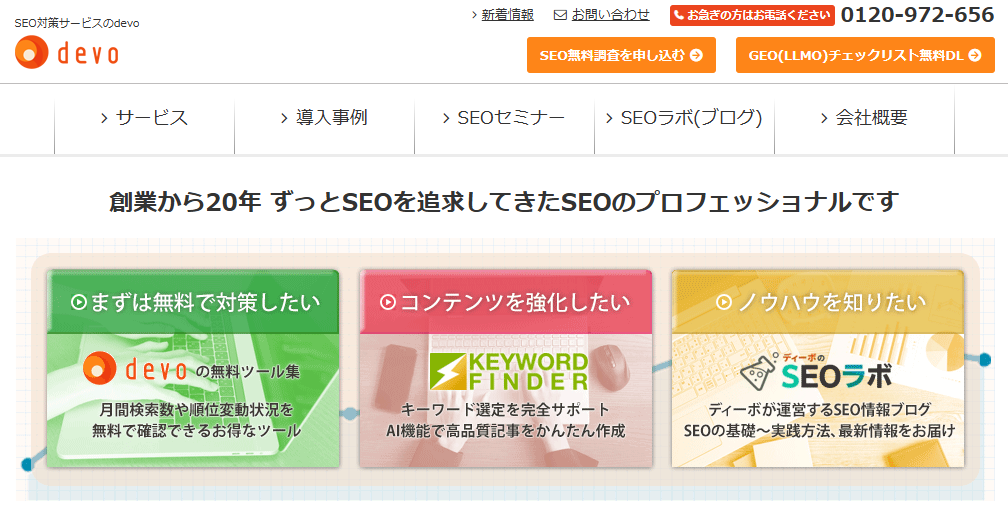The width and height of the screenshot is (1008, 522).
Task: Open the SEOラボ(ブログ) navigation item
Action: pos(684,118)
